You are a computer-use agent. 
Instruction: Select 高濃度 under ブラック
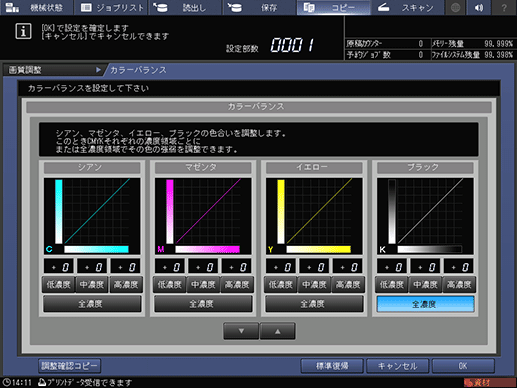(x=459, y=285)
